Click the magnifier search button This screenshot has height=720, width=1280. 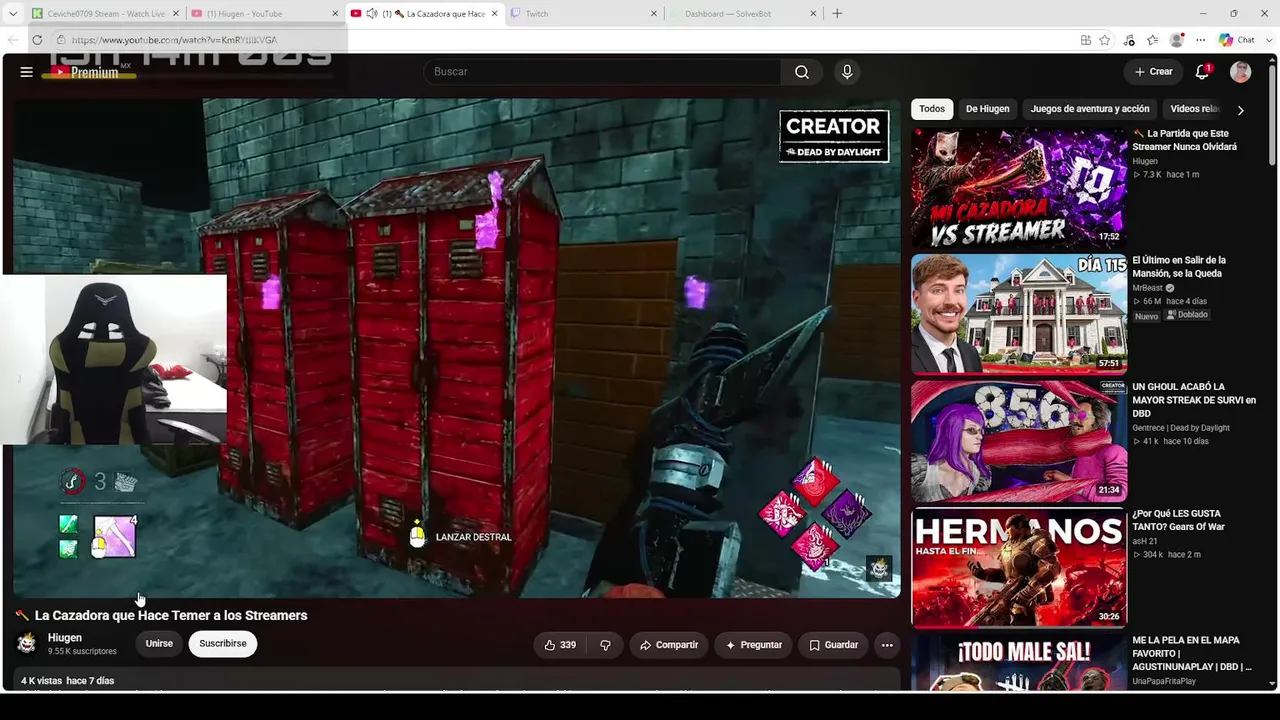802,72
